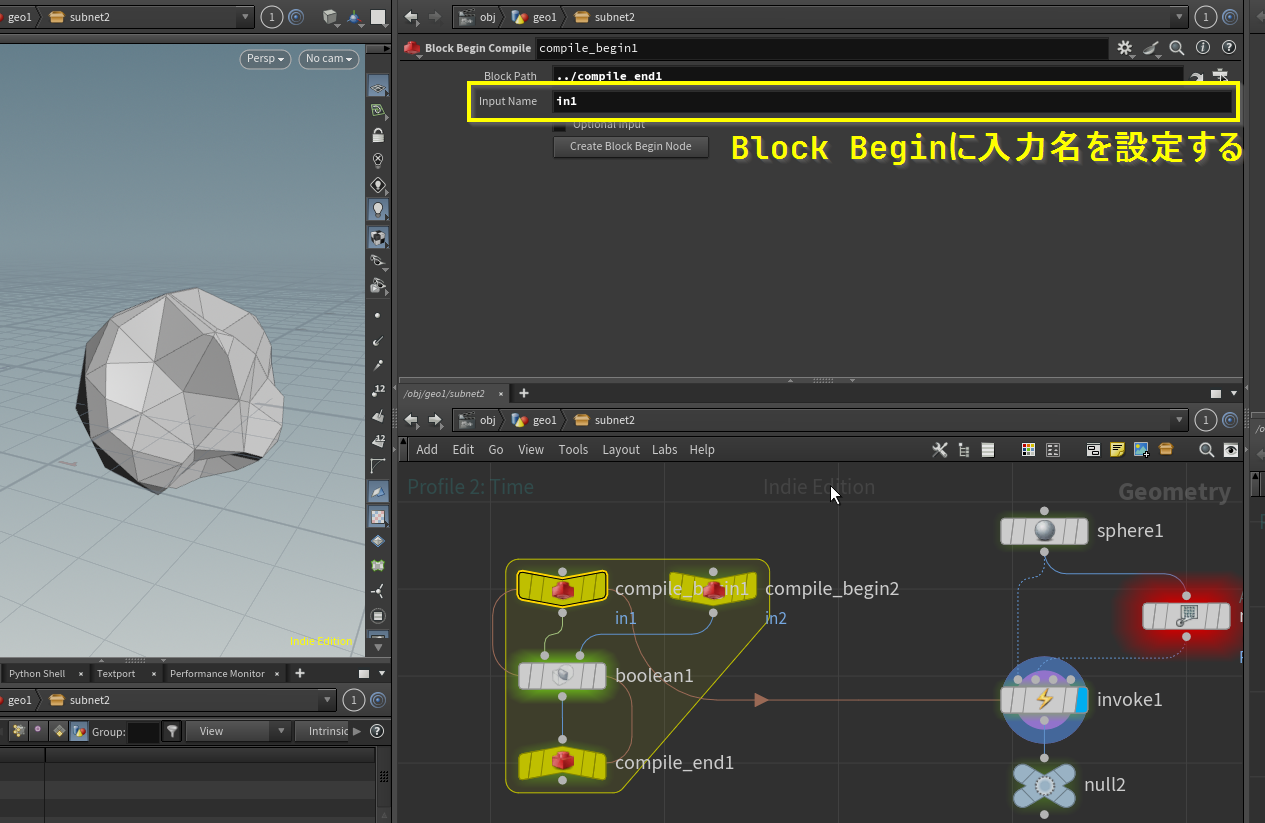Select the color palette icon in network toolbar

[x=1028, y=450]
